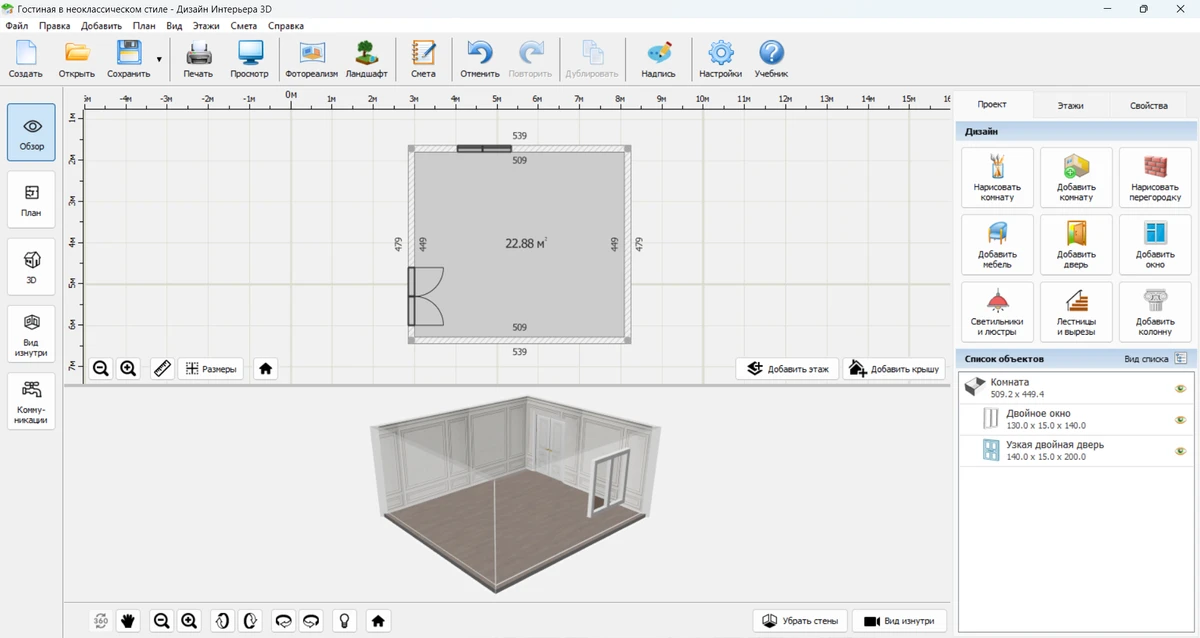Click Лестницы и вырезы icon
Viewport: 1200px width, 638px height.
tap(1076, 312)
